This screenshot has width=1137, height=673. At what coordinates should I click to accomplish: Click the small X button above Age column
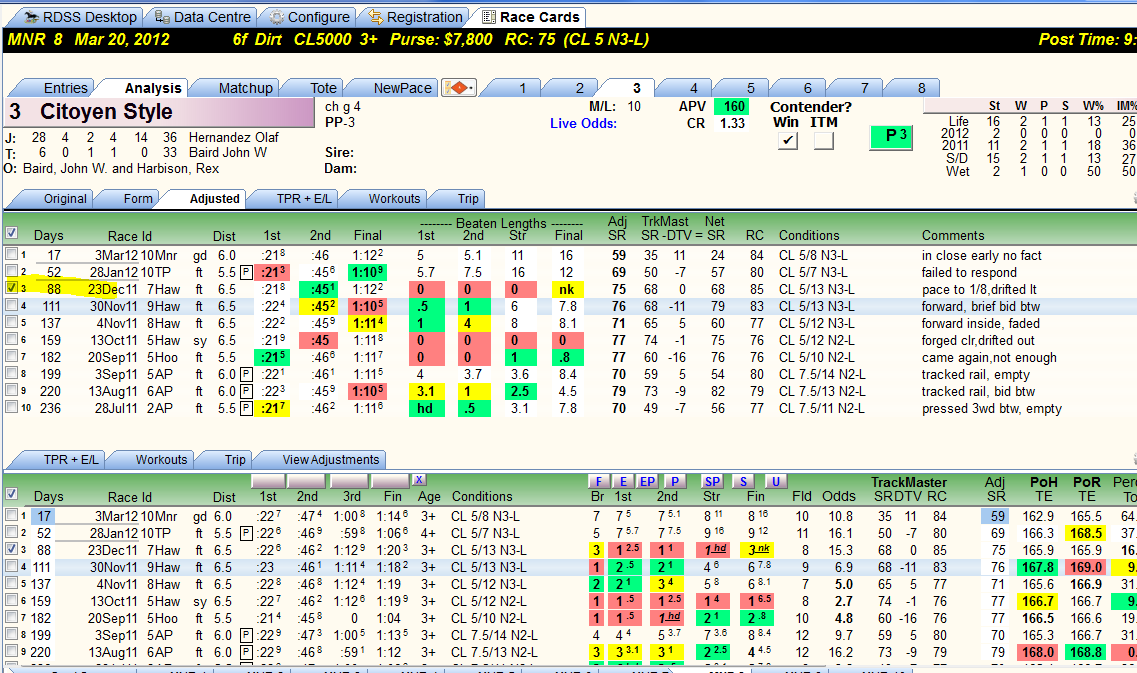[x=418, y=480]
